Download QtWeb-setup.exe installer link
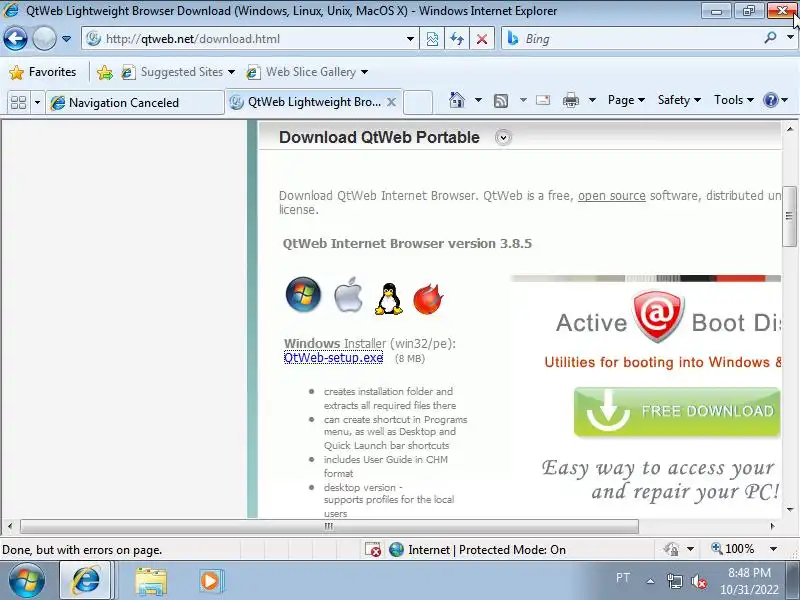The height and width of the screenshot is (600, 800). point(333,358)
